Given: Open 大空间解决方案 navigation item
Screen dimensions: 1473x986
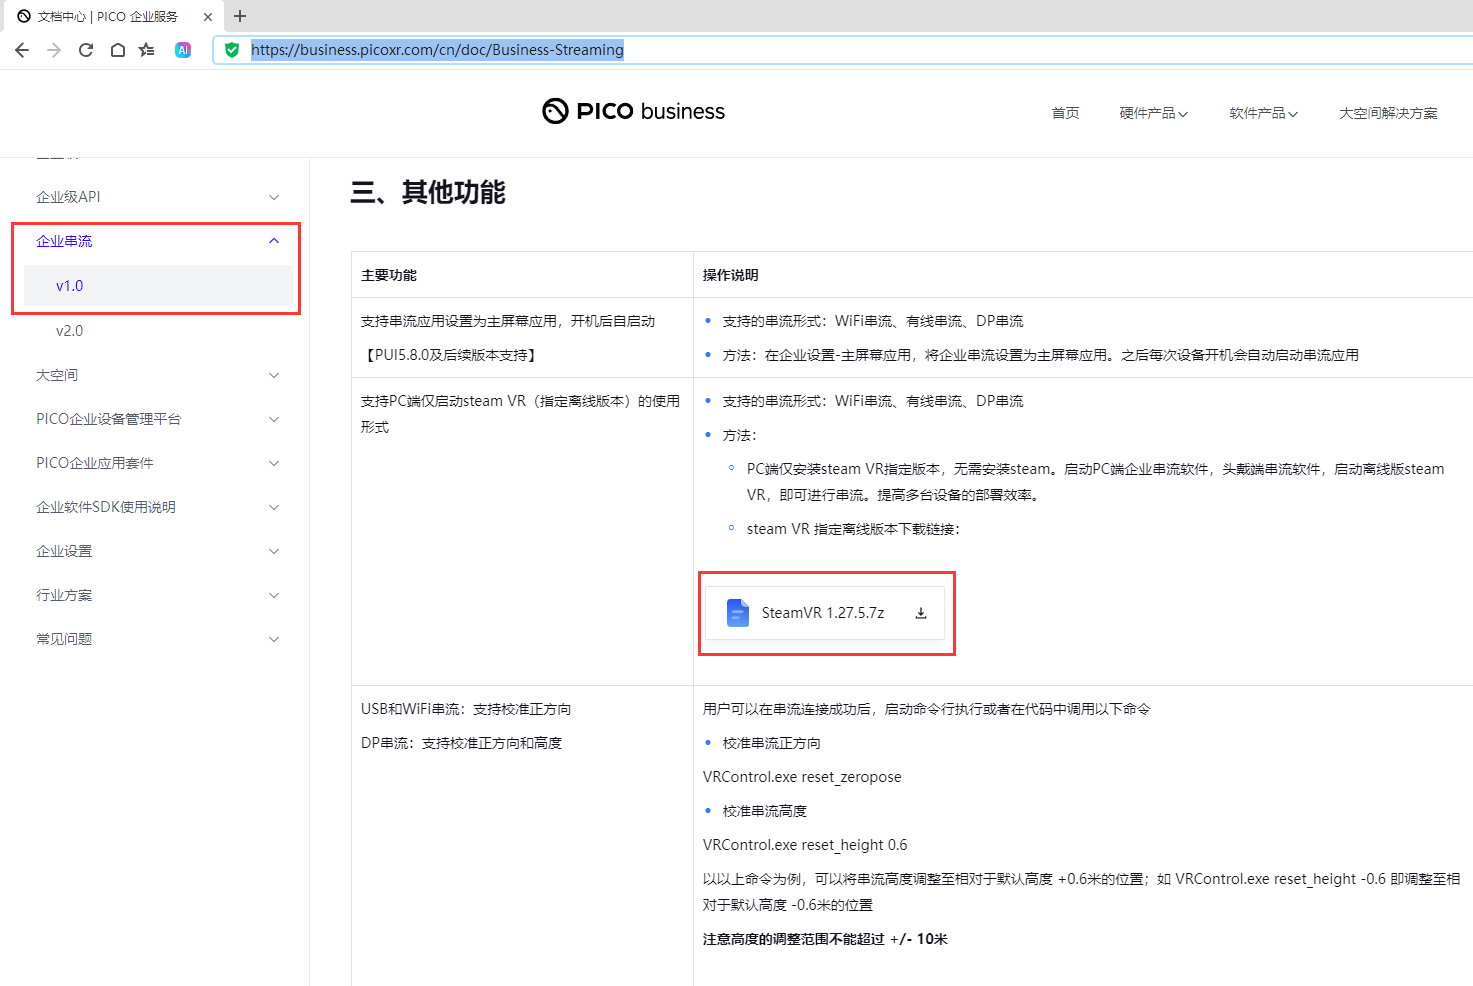Looking at the screenshot, I should (1388, 113).
